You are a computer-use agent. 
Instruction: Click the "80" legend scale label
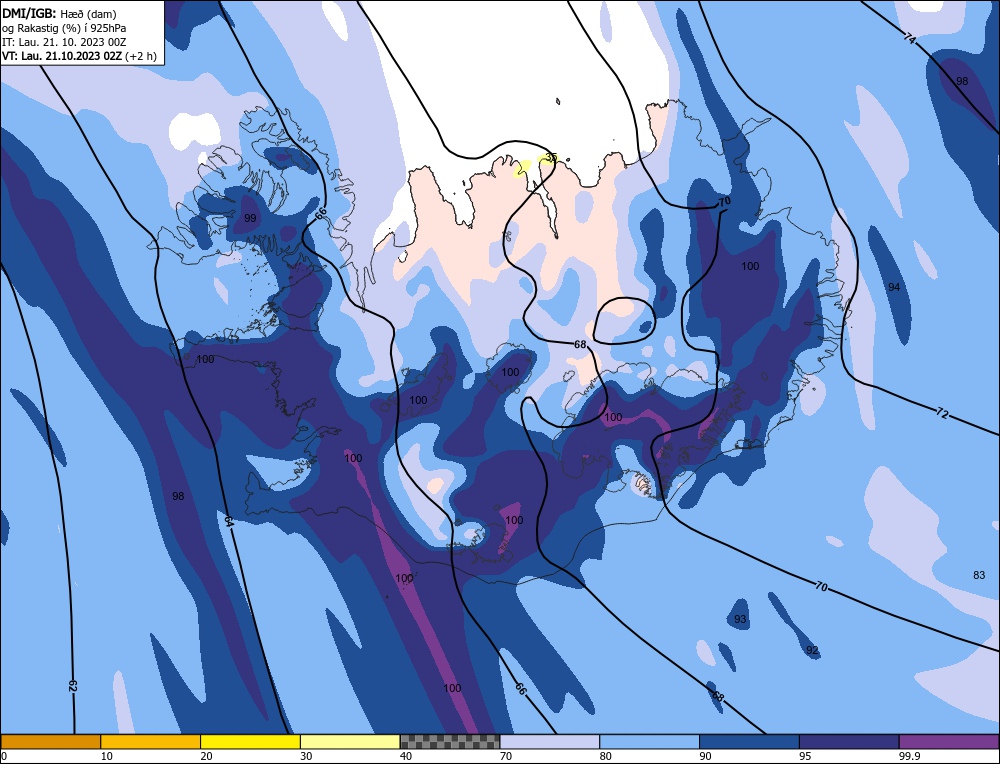605,756
